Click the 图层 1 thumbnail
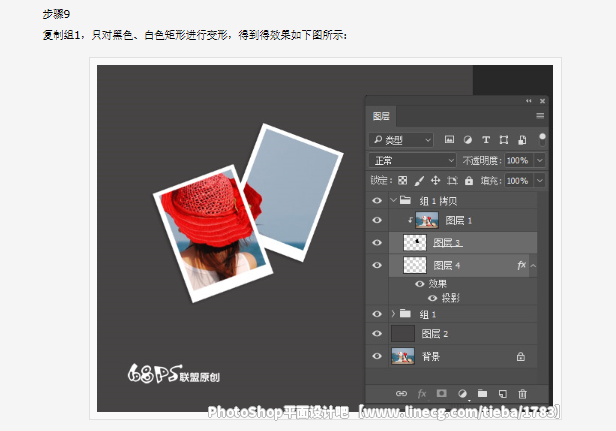The width and height of the screenshot is (616, 431). 427,220
